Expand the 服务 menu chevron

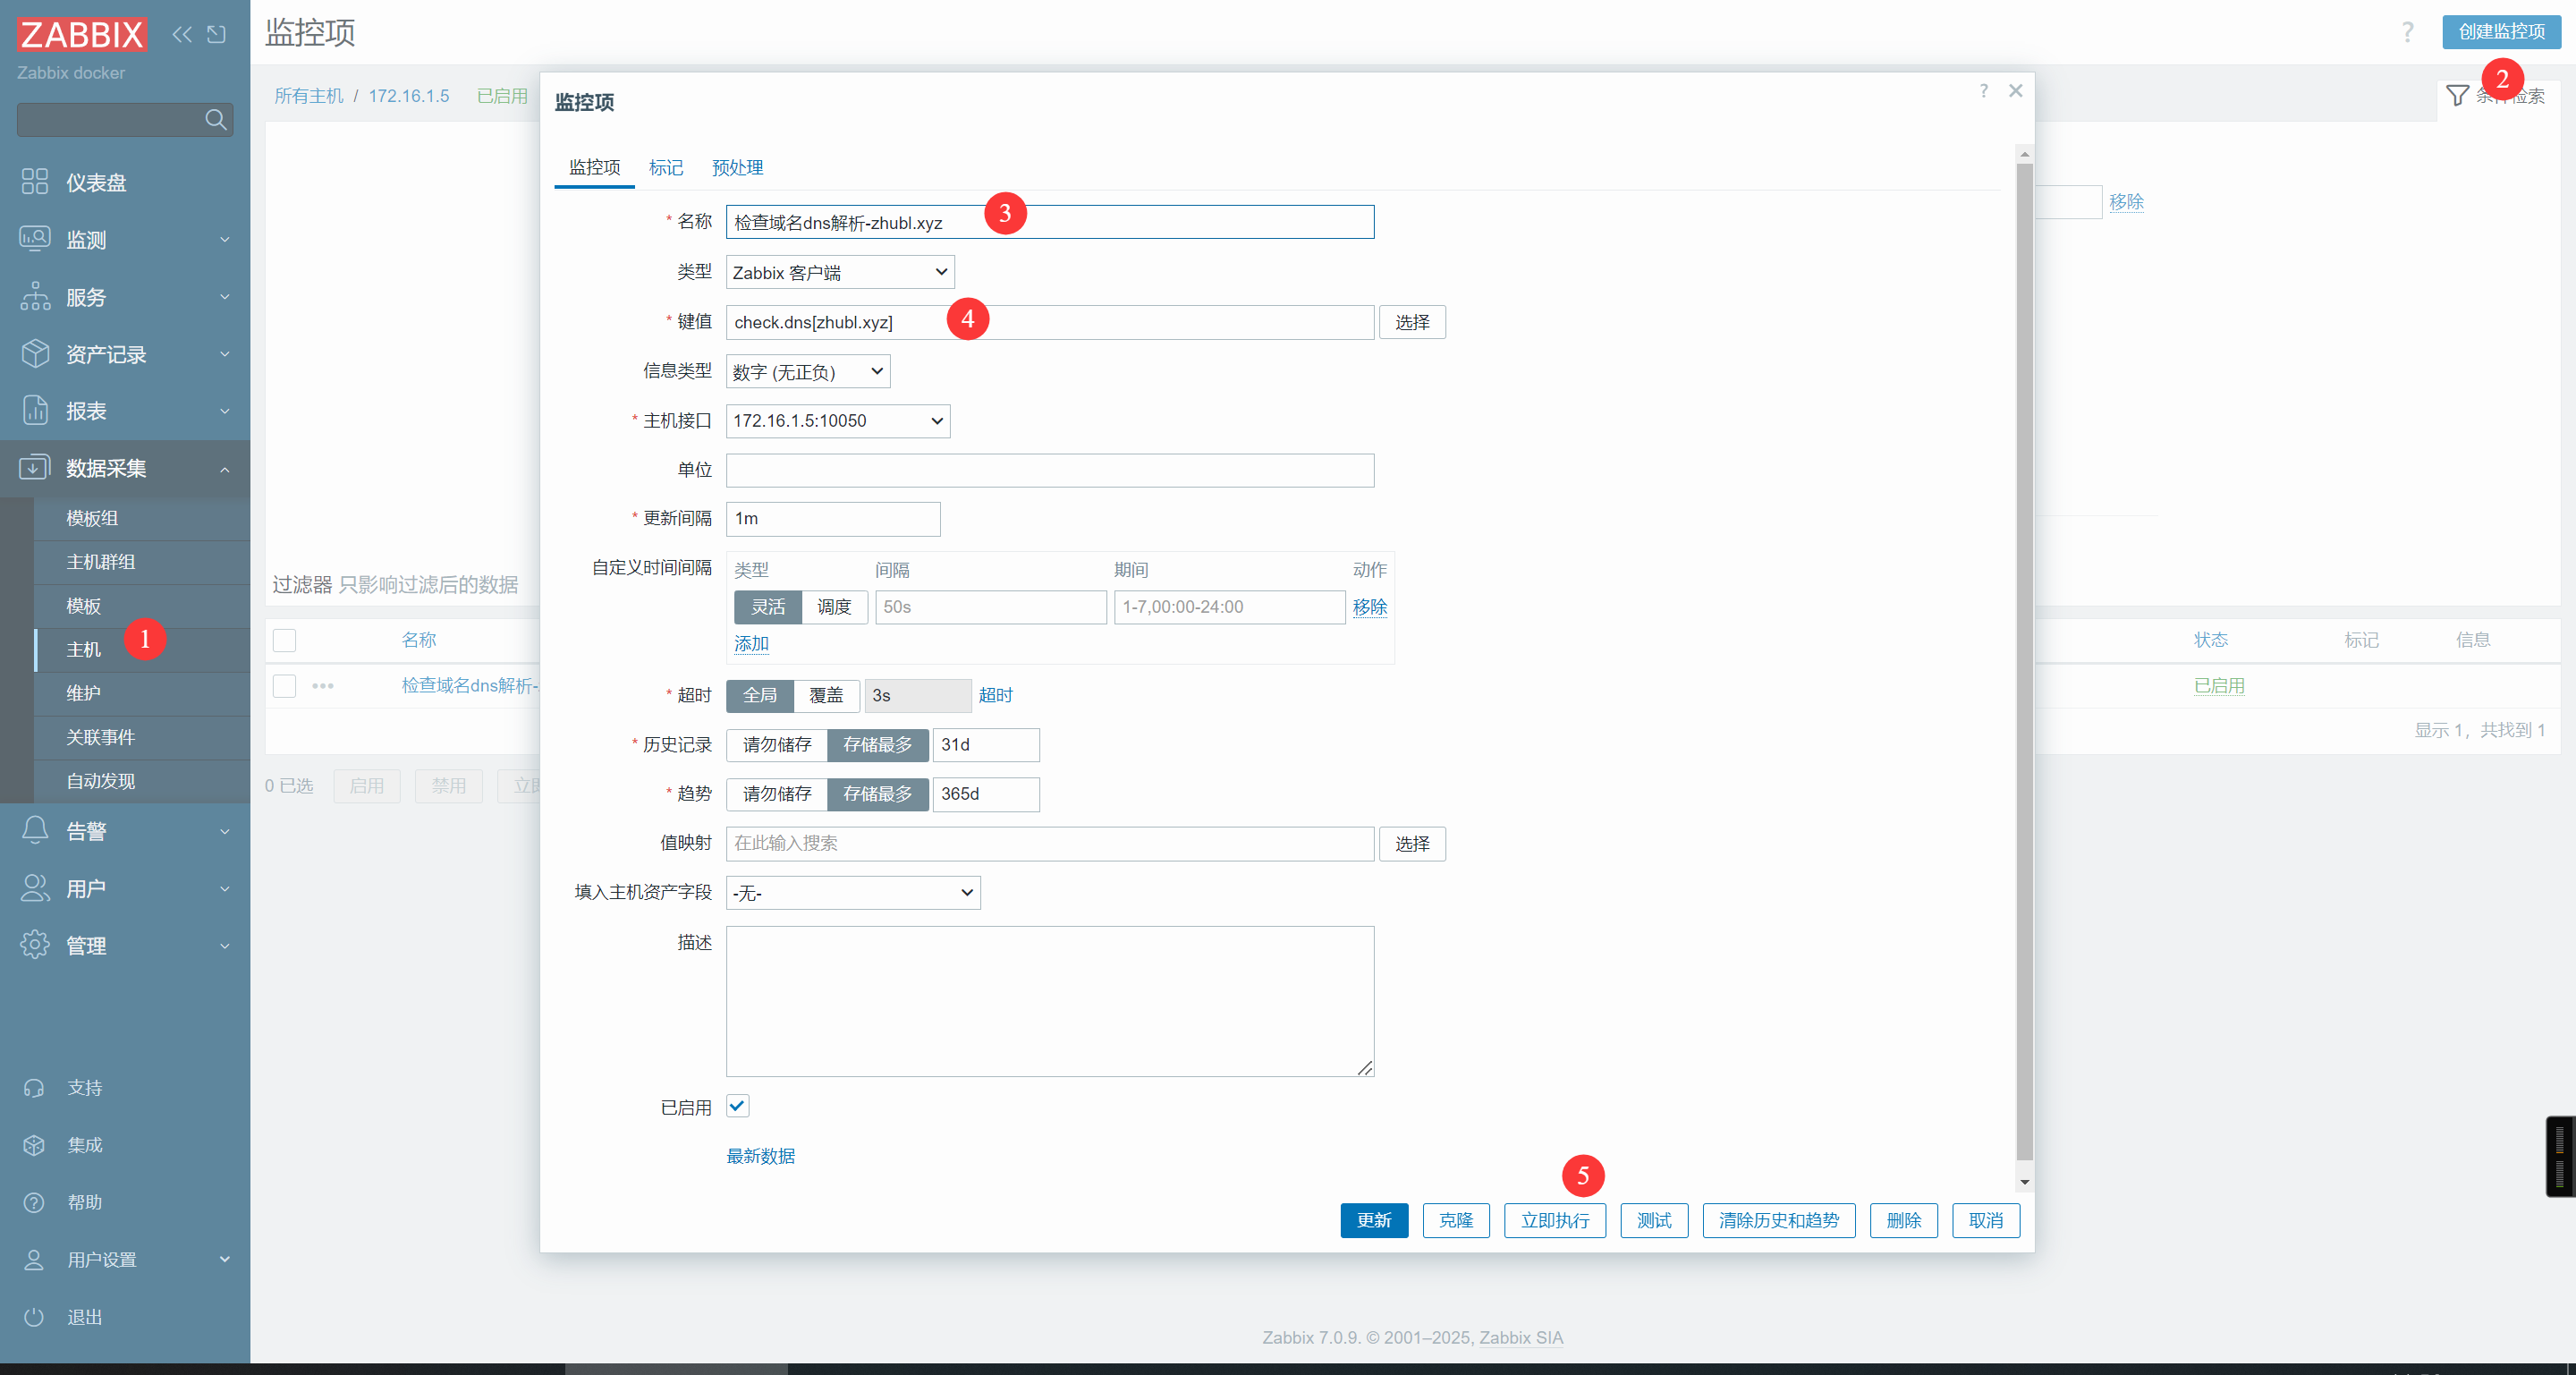pos(225,297)
